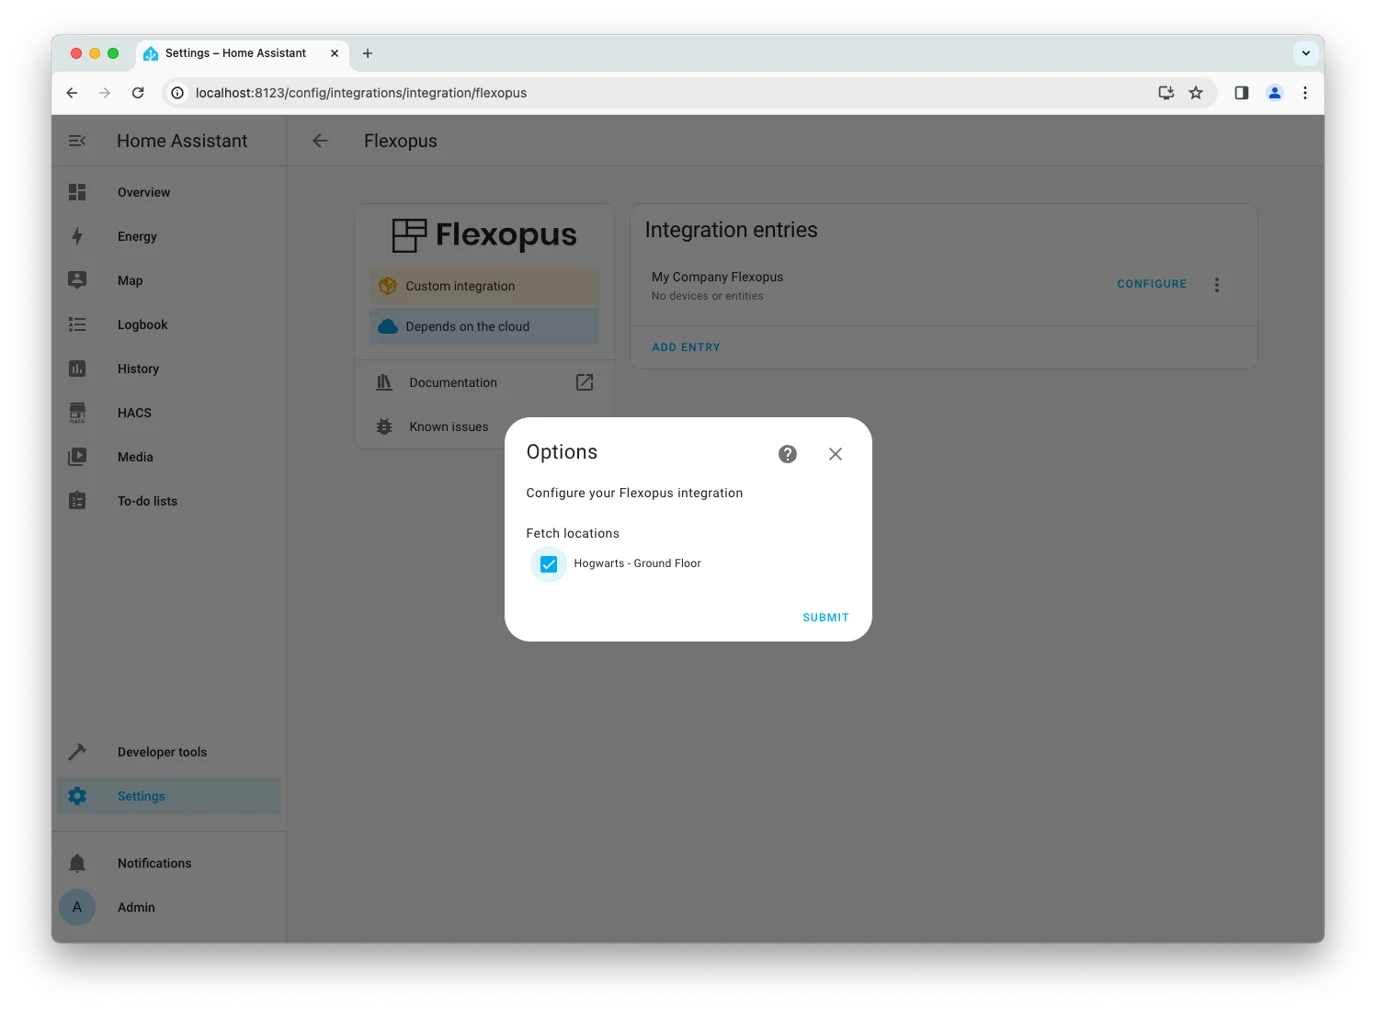
Task: Open the Chrome three-dot menu
Action: (1305, 93)
